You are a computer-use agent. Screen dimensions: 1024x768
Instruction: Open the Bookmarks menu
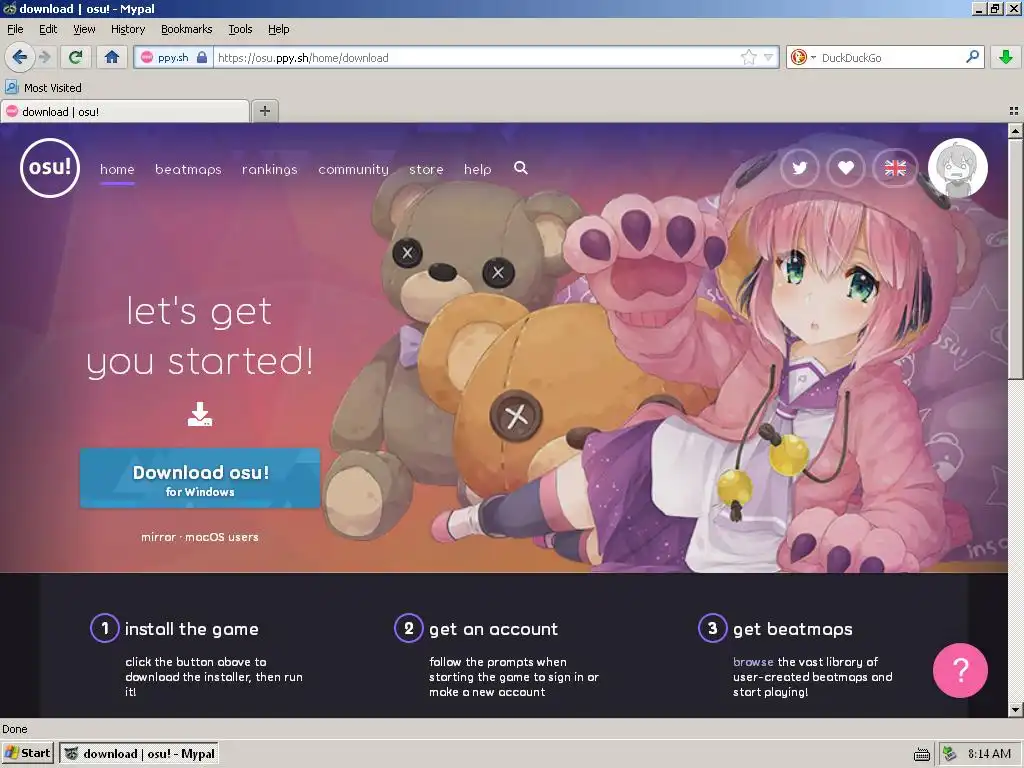tap(186, 29)
